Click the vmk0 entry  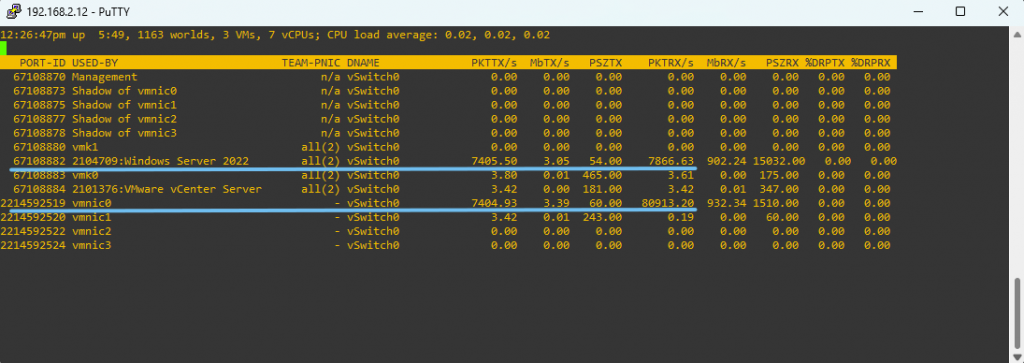85,175
